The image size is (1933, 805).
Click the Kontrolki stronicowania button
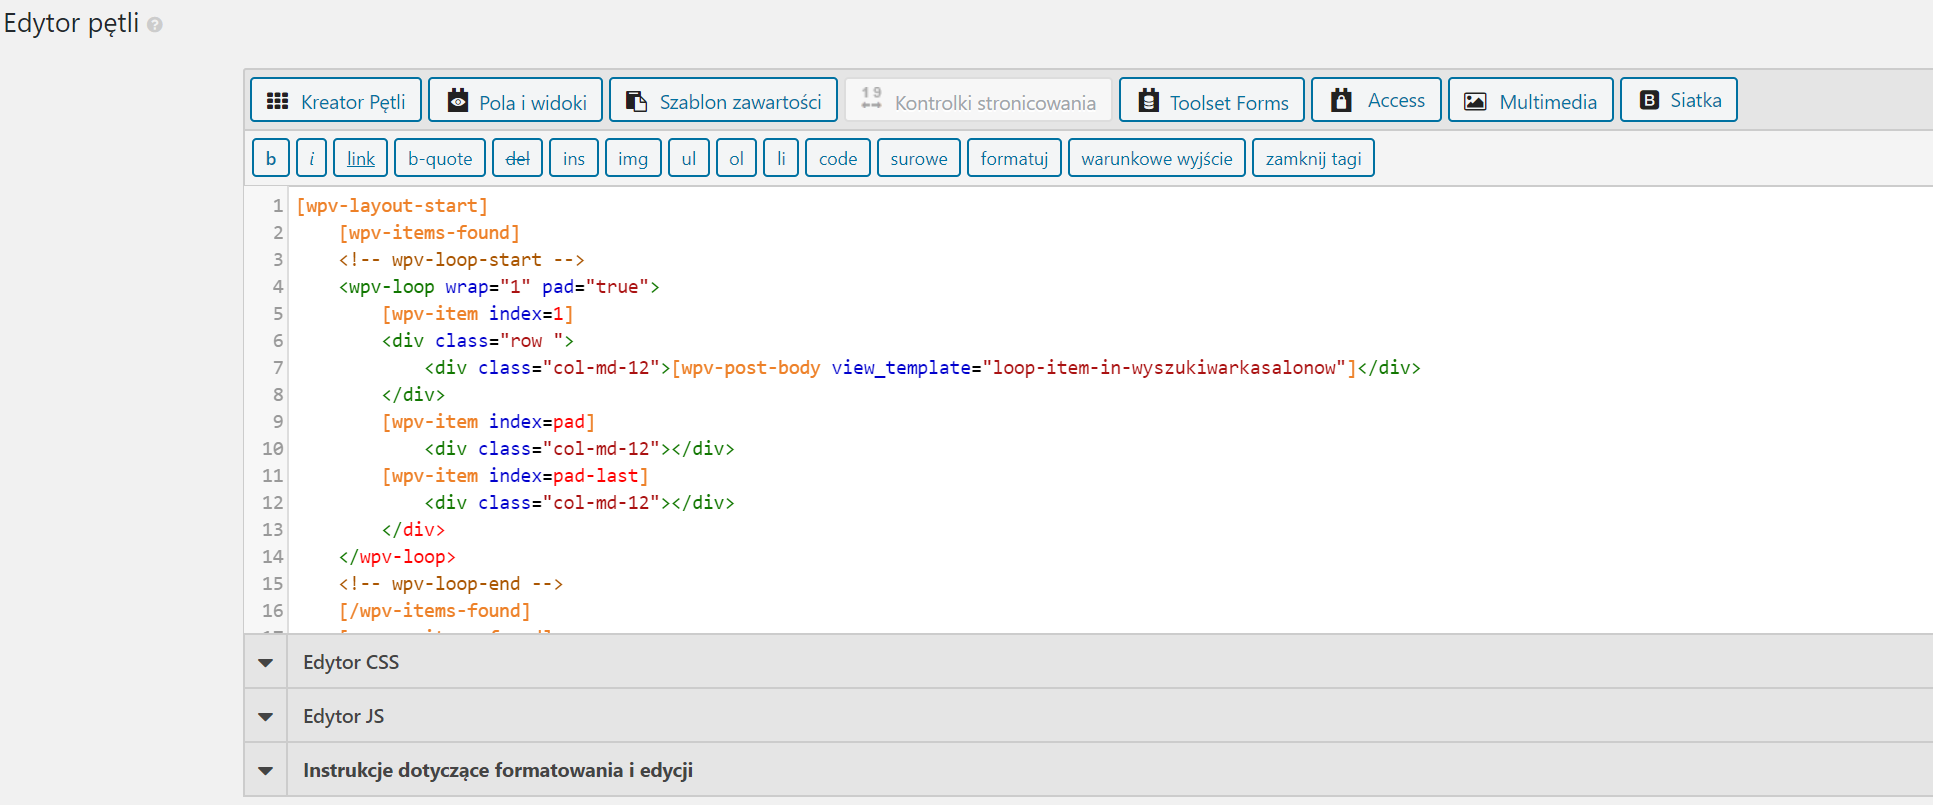pyautogui.click(x=979, y=100)
